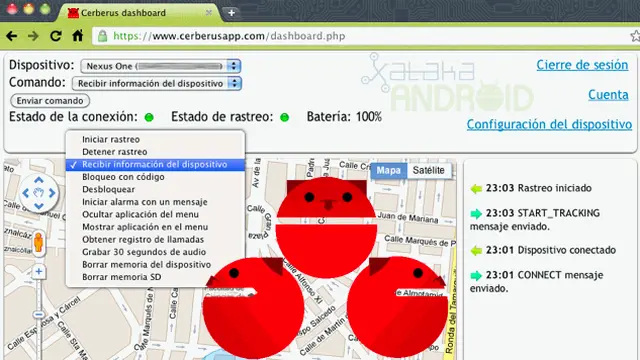Open Configuración del dispositivo link

coord(549,124)
